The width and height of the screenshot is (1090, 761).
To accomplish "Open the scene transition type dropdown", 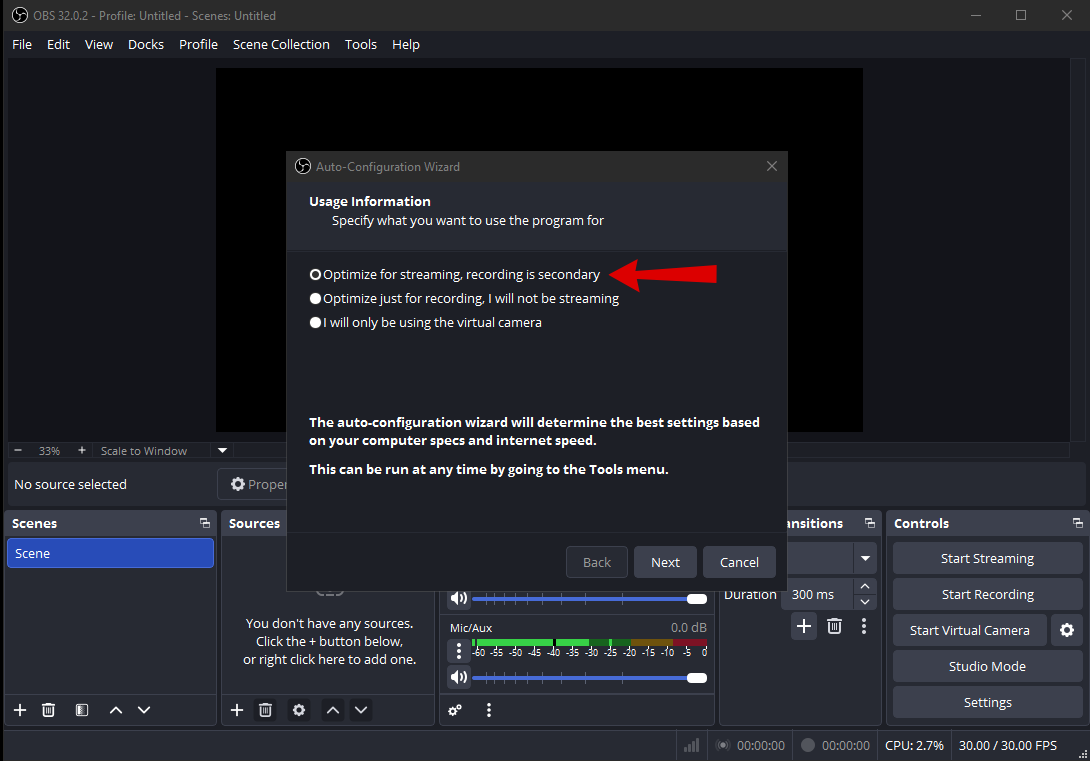I will (x=865, y=558).
